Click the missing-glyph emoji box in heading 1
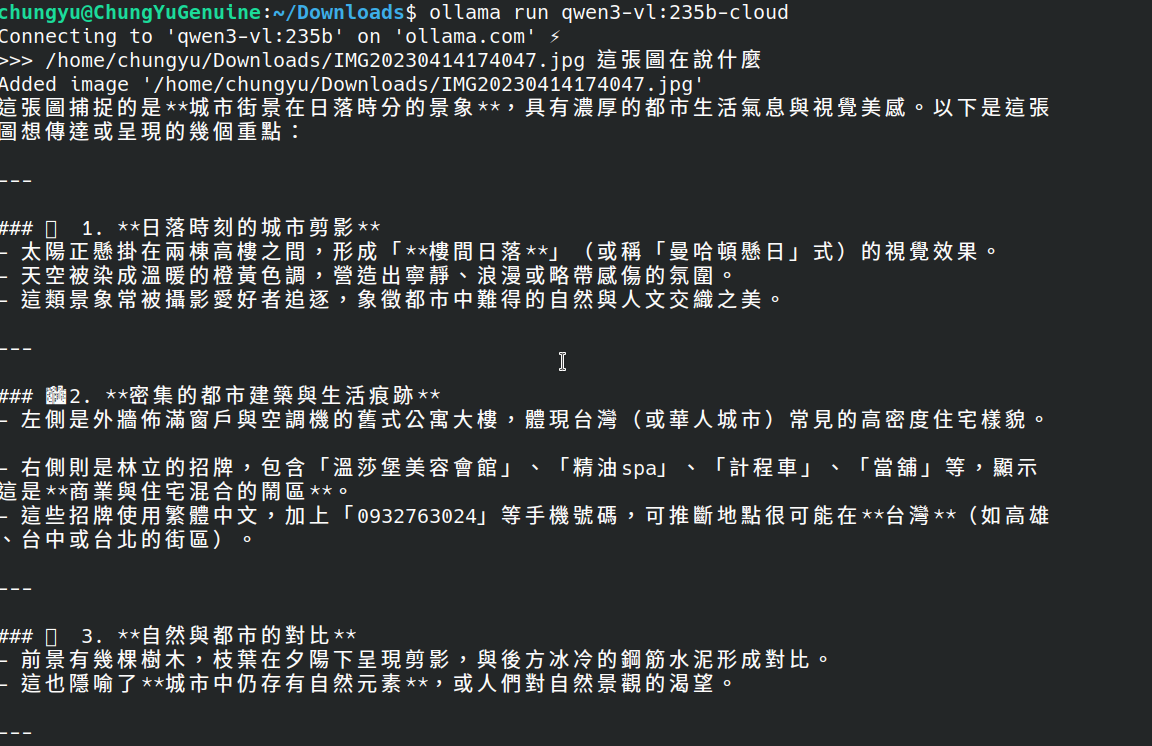The image size is (1152, 746). pos(51,228)
